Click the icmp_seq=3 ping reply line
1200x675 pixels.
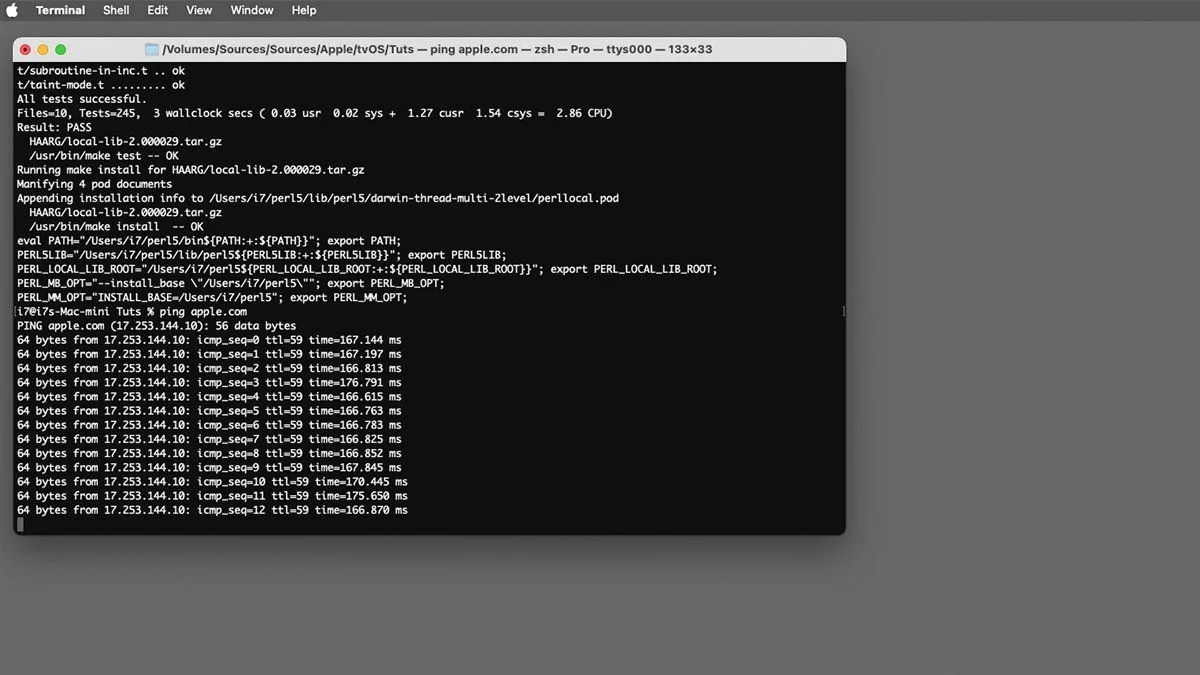209,382
